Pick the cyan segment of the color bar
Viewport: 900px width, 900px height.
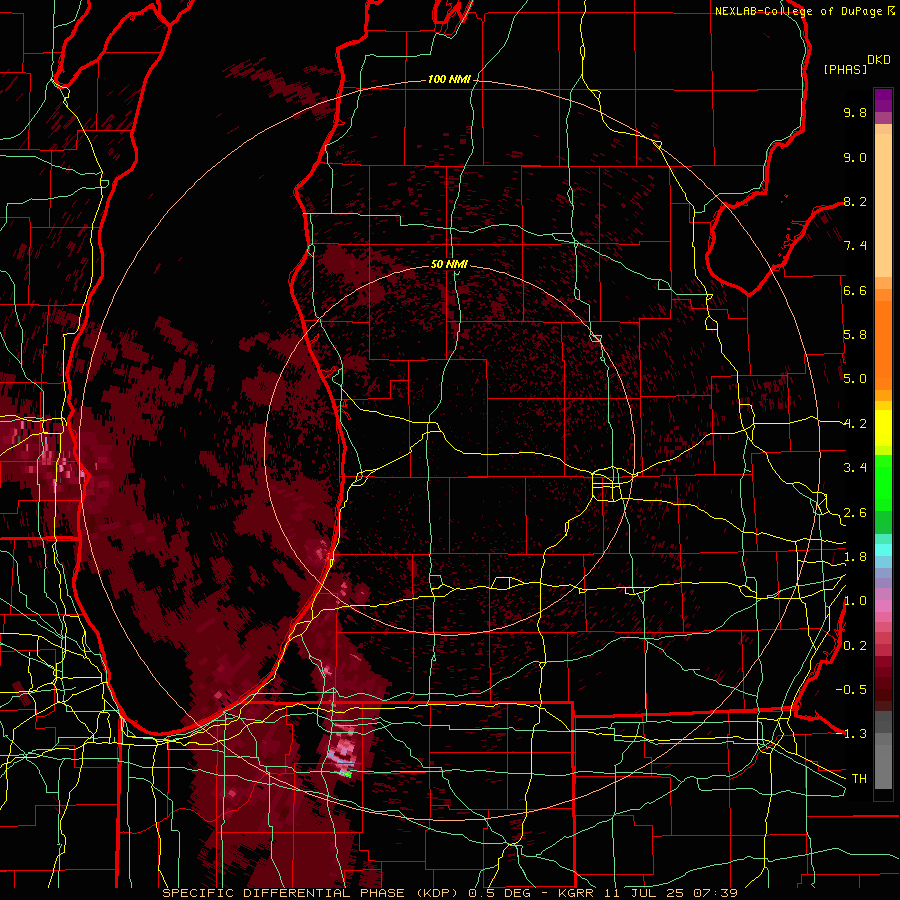tap(883, 550)
